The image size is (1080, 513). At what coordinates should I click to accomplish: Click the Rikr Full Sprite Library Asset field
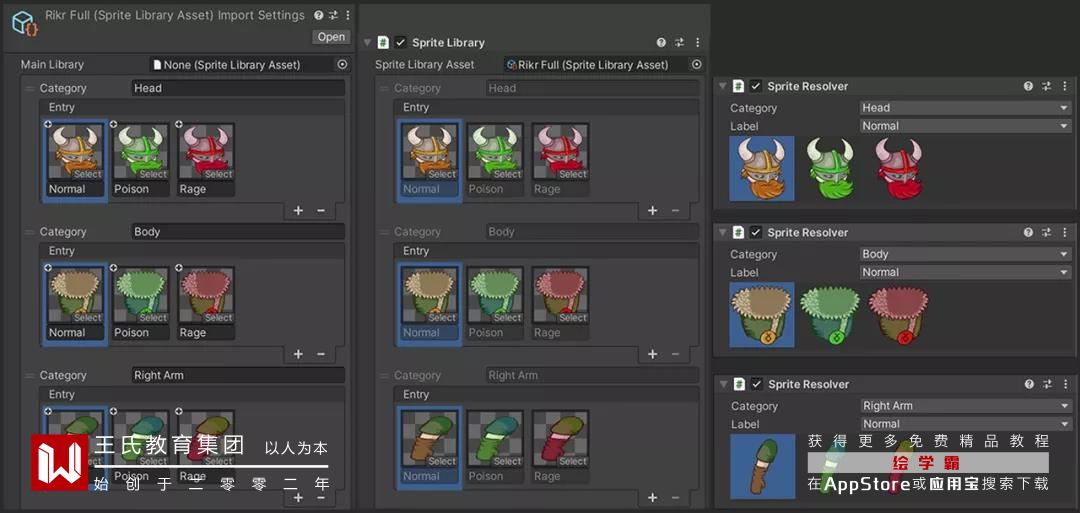pos(596,65)
